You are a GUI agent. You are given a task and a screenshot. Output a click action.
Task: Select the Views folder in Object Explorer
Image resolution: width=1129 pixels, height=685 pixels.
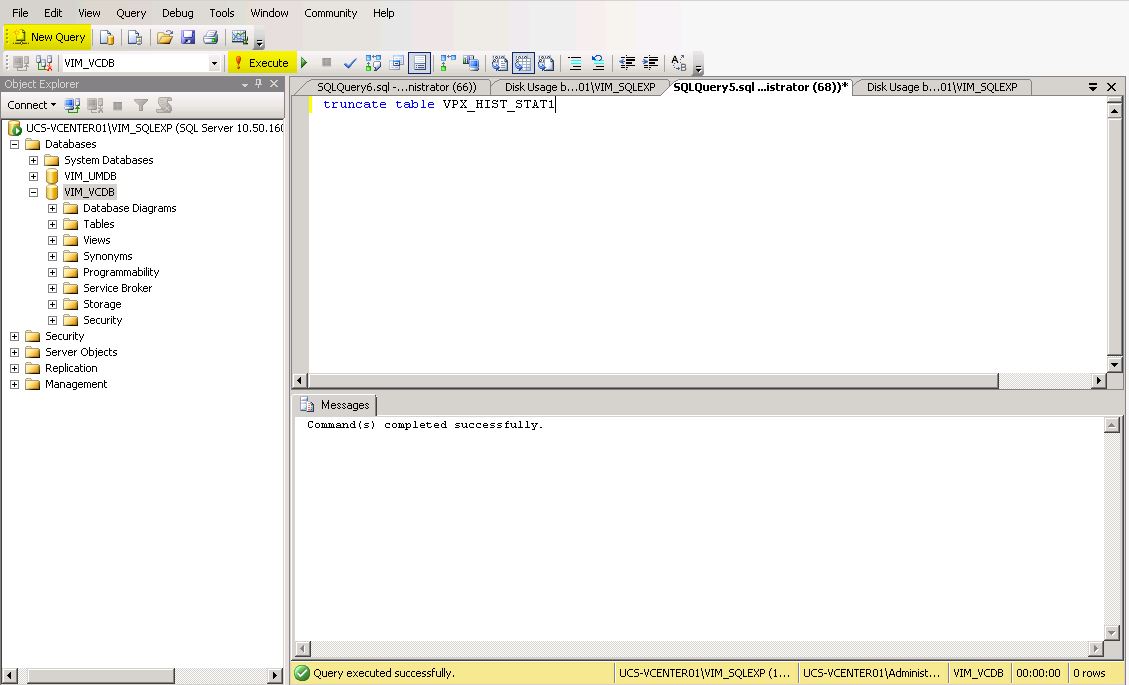[x=97, y=240]
